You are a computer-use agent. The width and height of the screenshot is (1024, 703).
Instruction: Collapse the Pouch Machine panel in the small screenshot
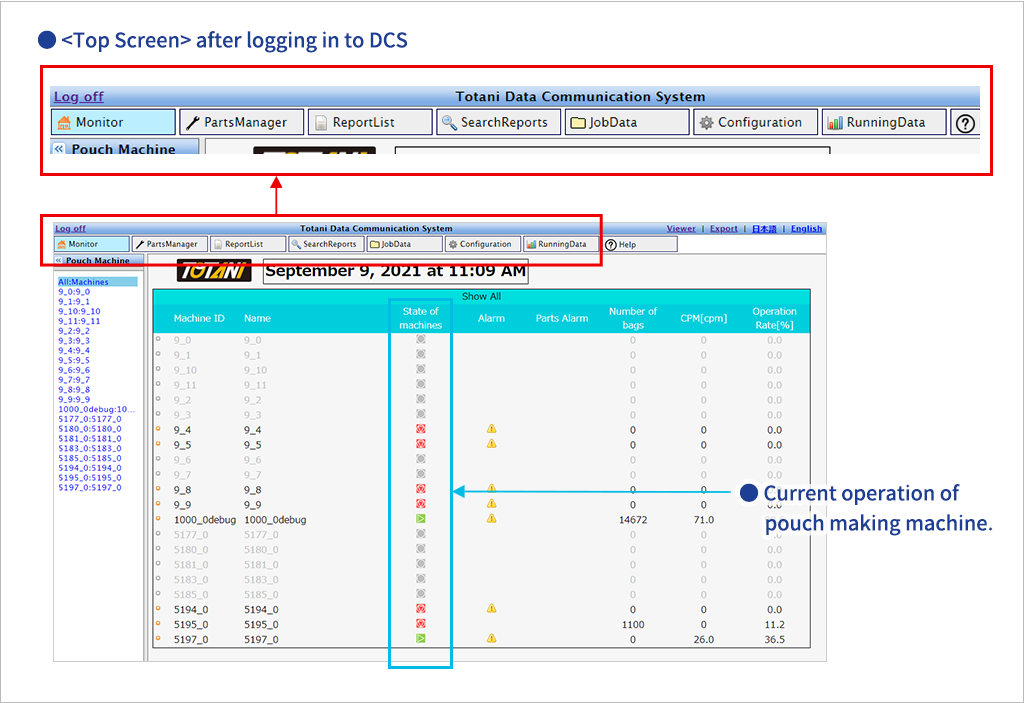click(59, 261)
